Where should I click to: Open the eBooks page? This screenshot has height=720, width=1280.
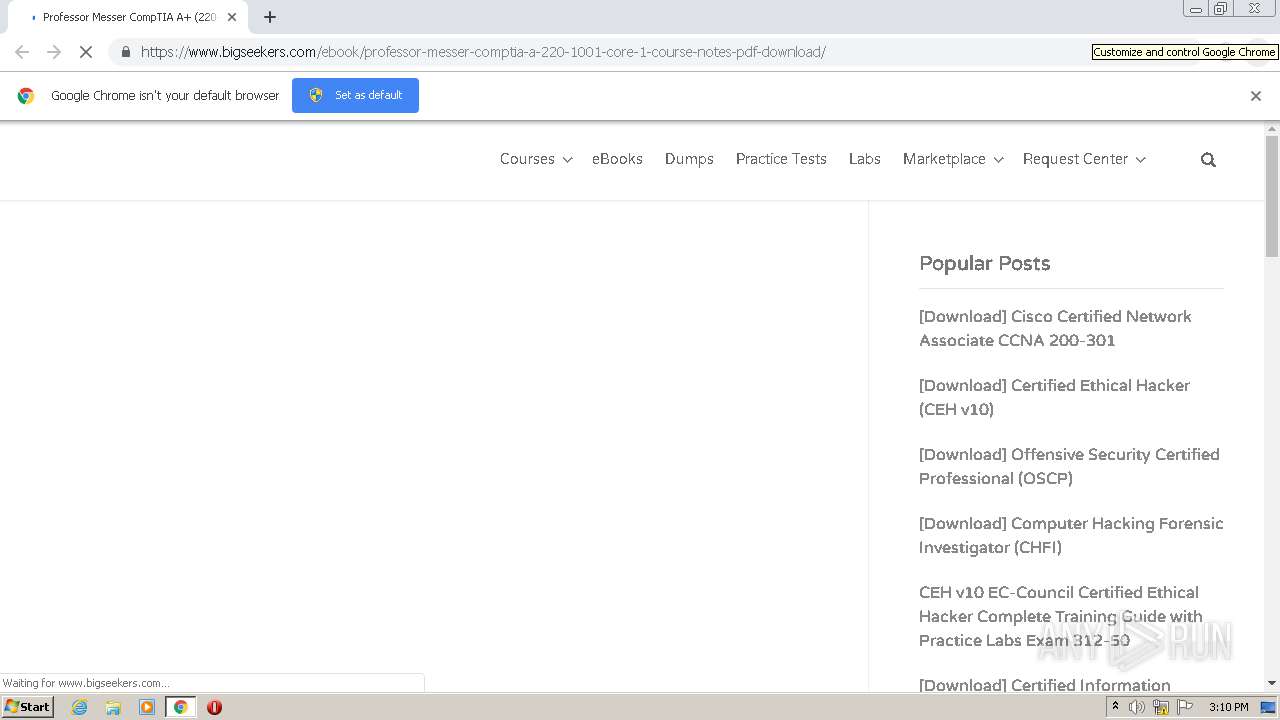(x=617, y=159)
